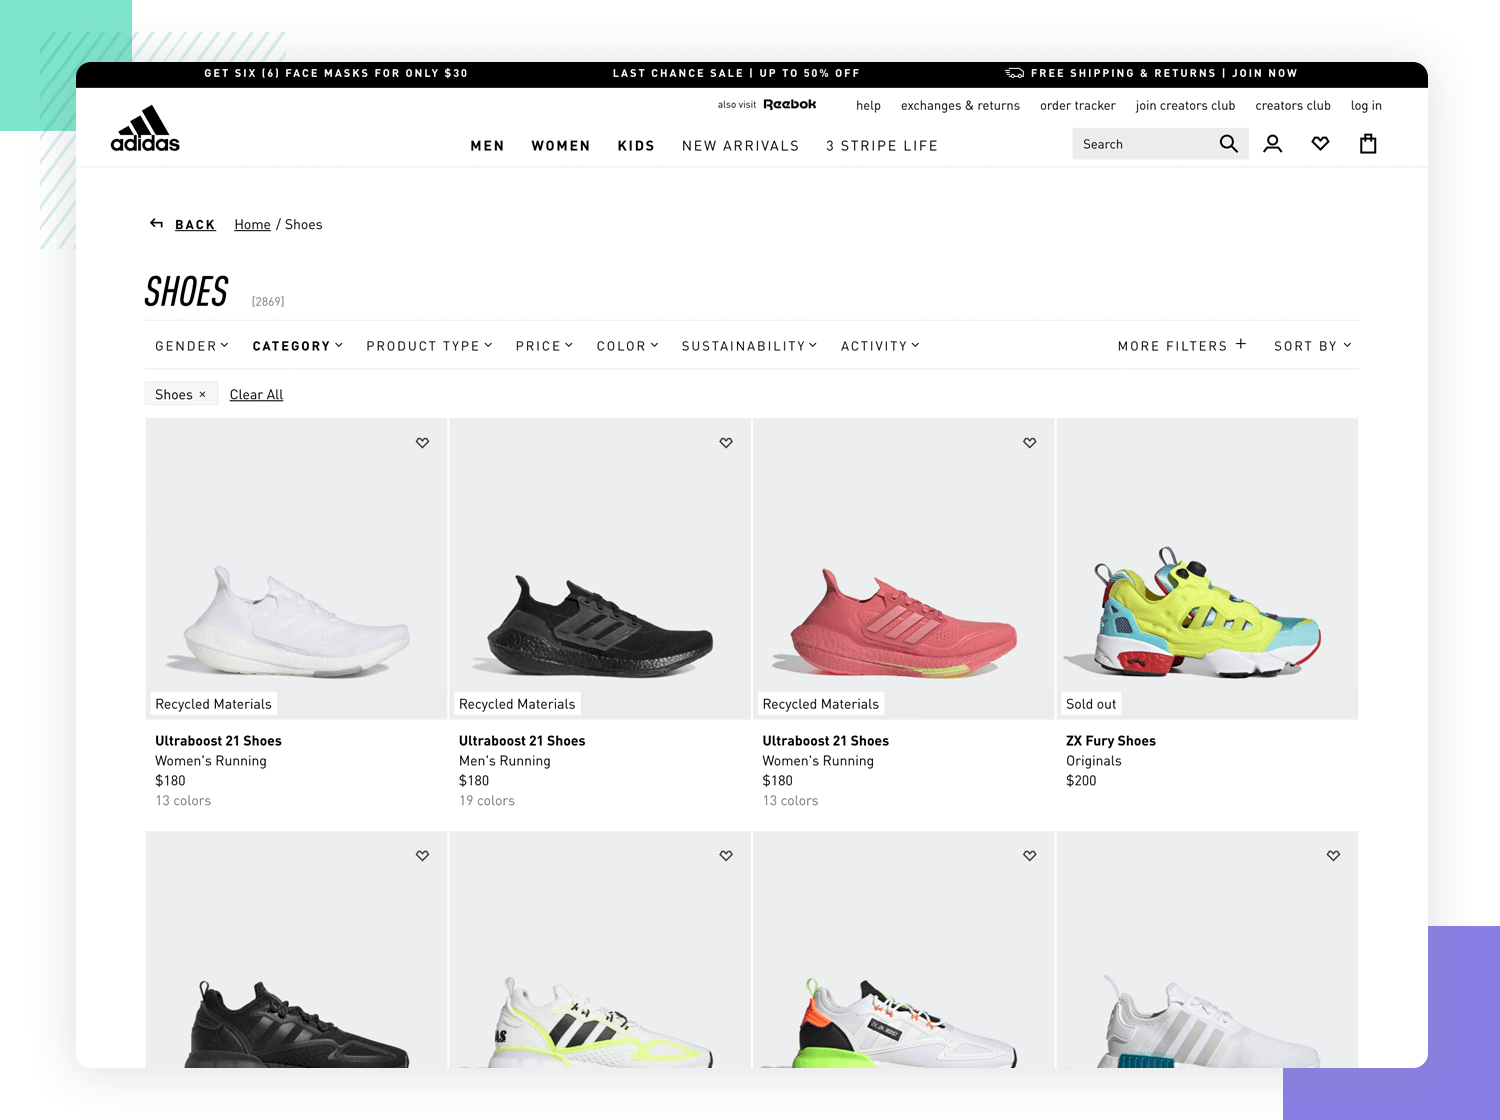1500x1120 pixels.
Task: Open pink Ultraboost 21 shoe image
Action: click(903, 568)
